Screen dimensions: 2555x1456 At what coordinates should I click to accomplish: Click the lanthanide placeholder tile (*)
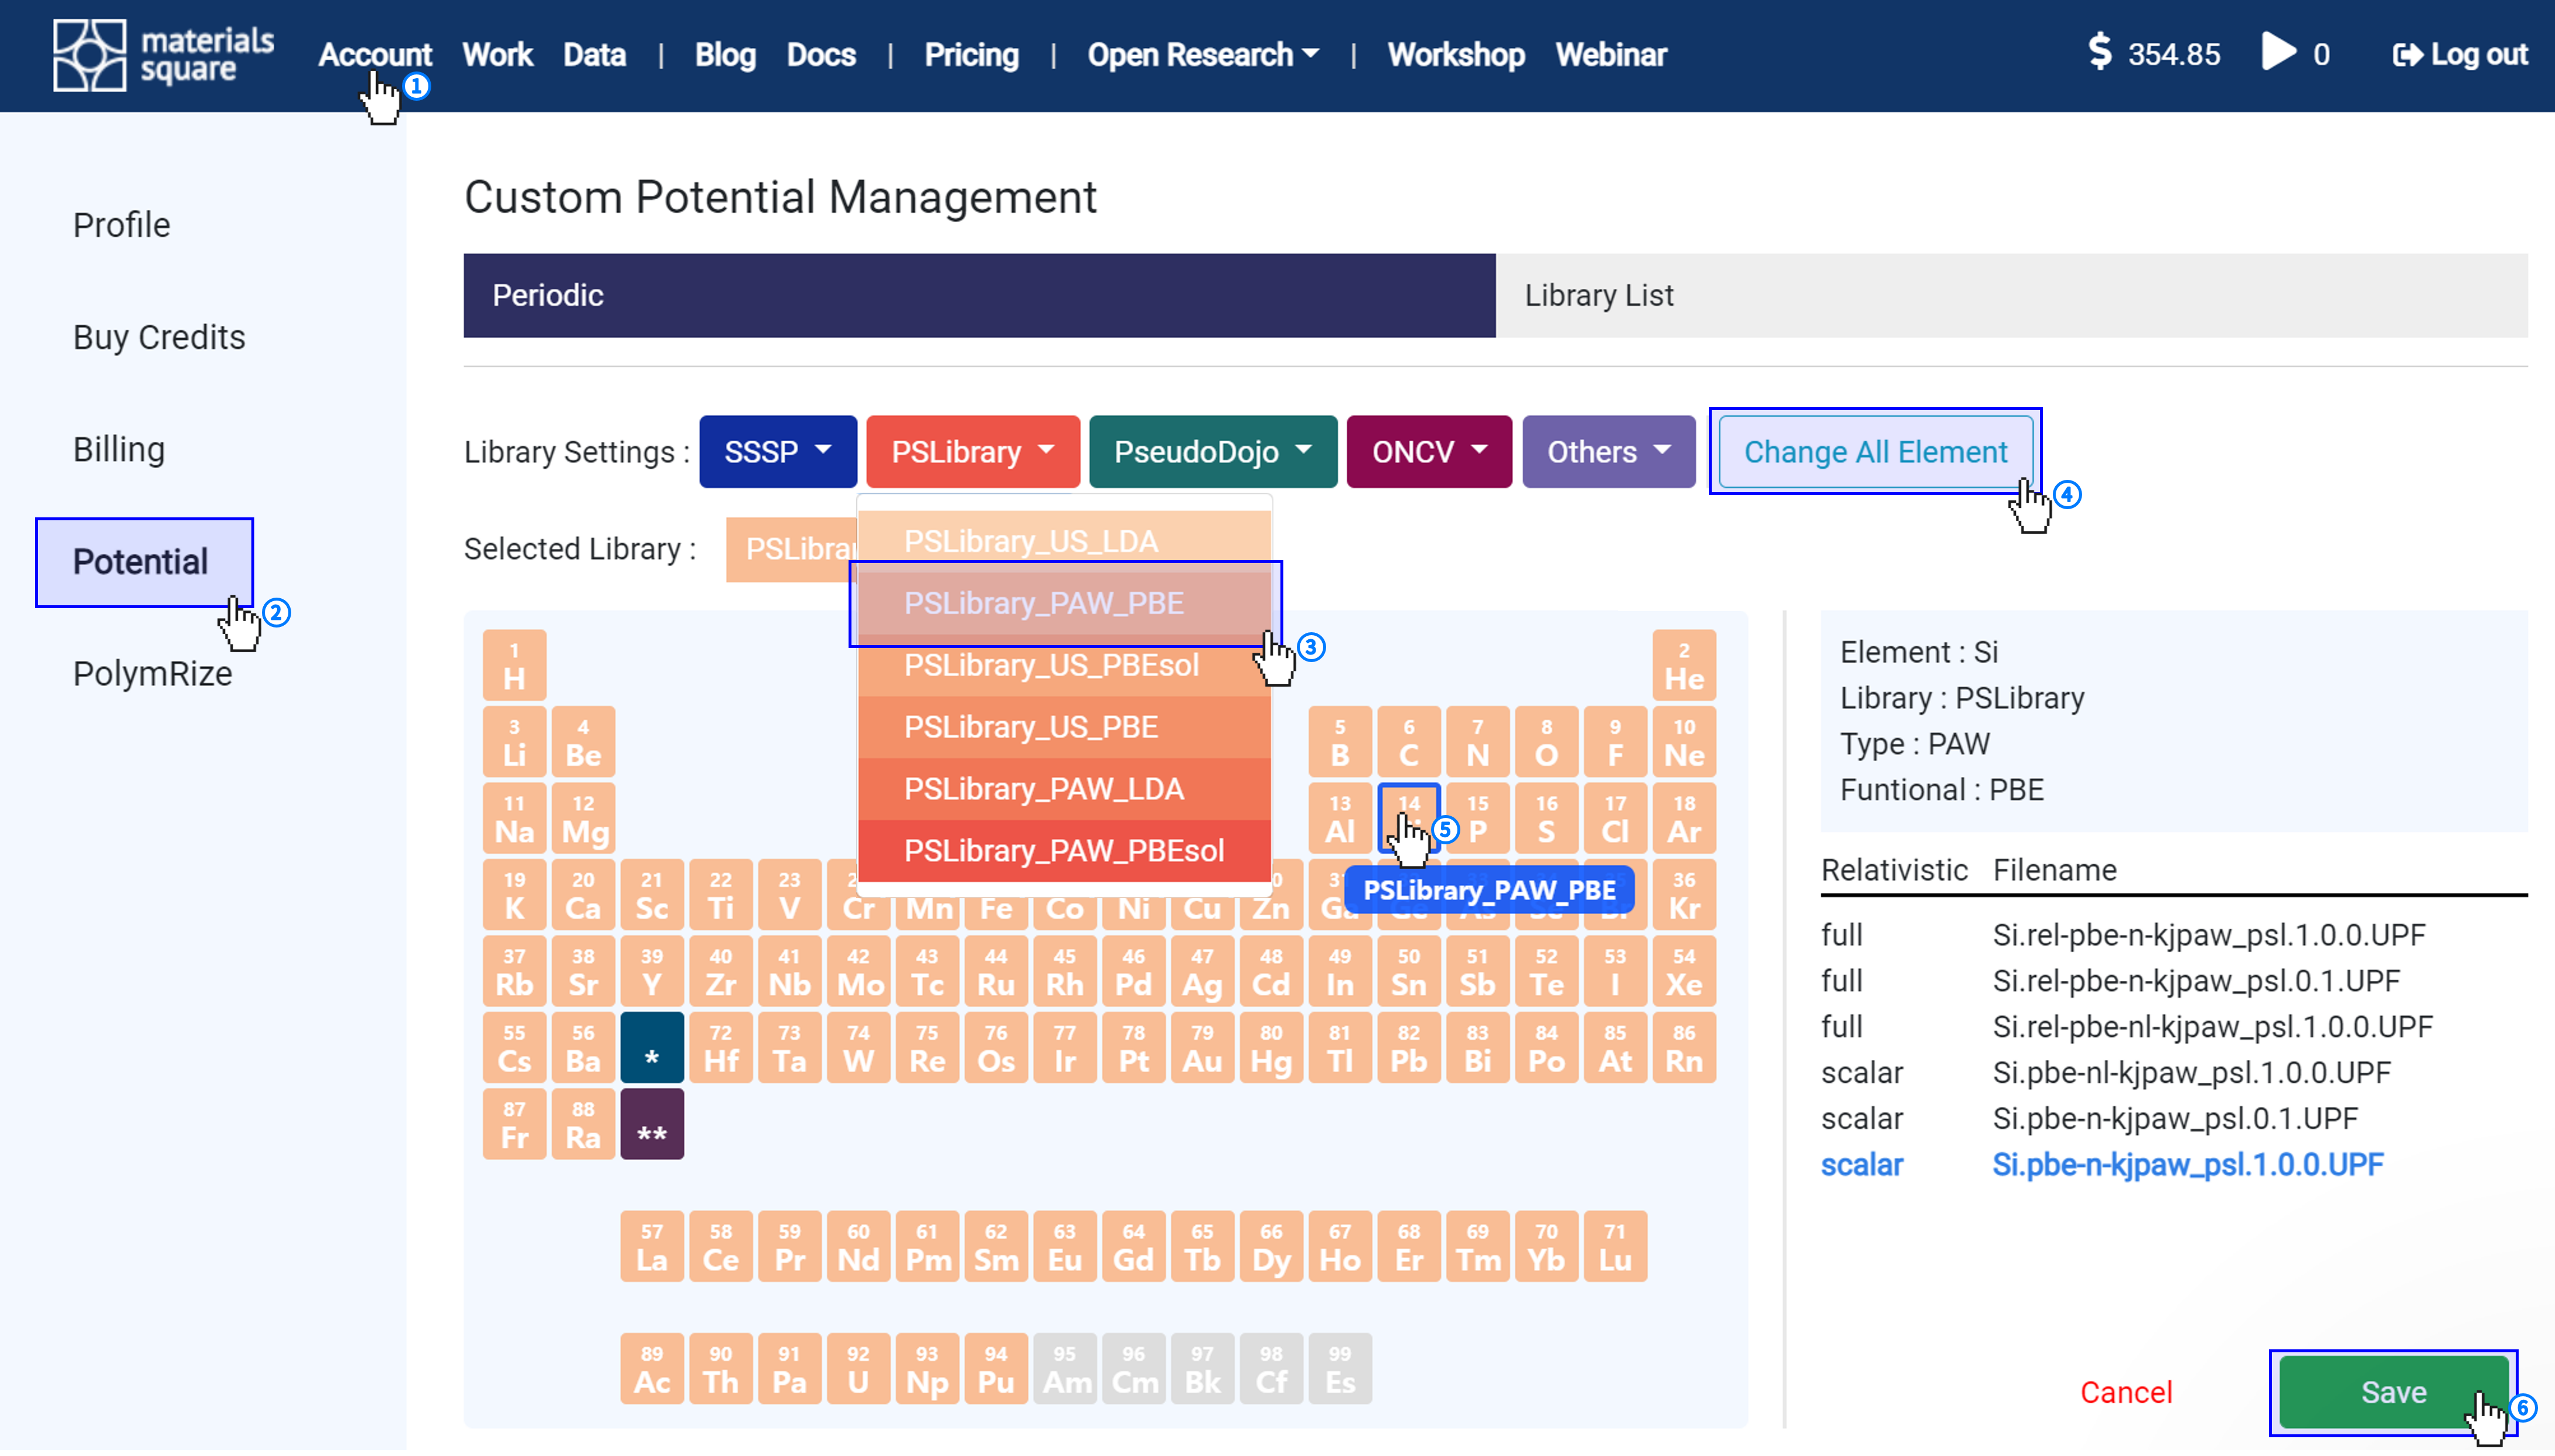tap(652, 1048)
